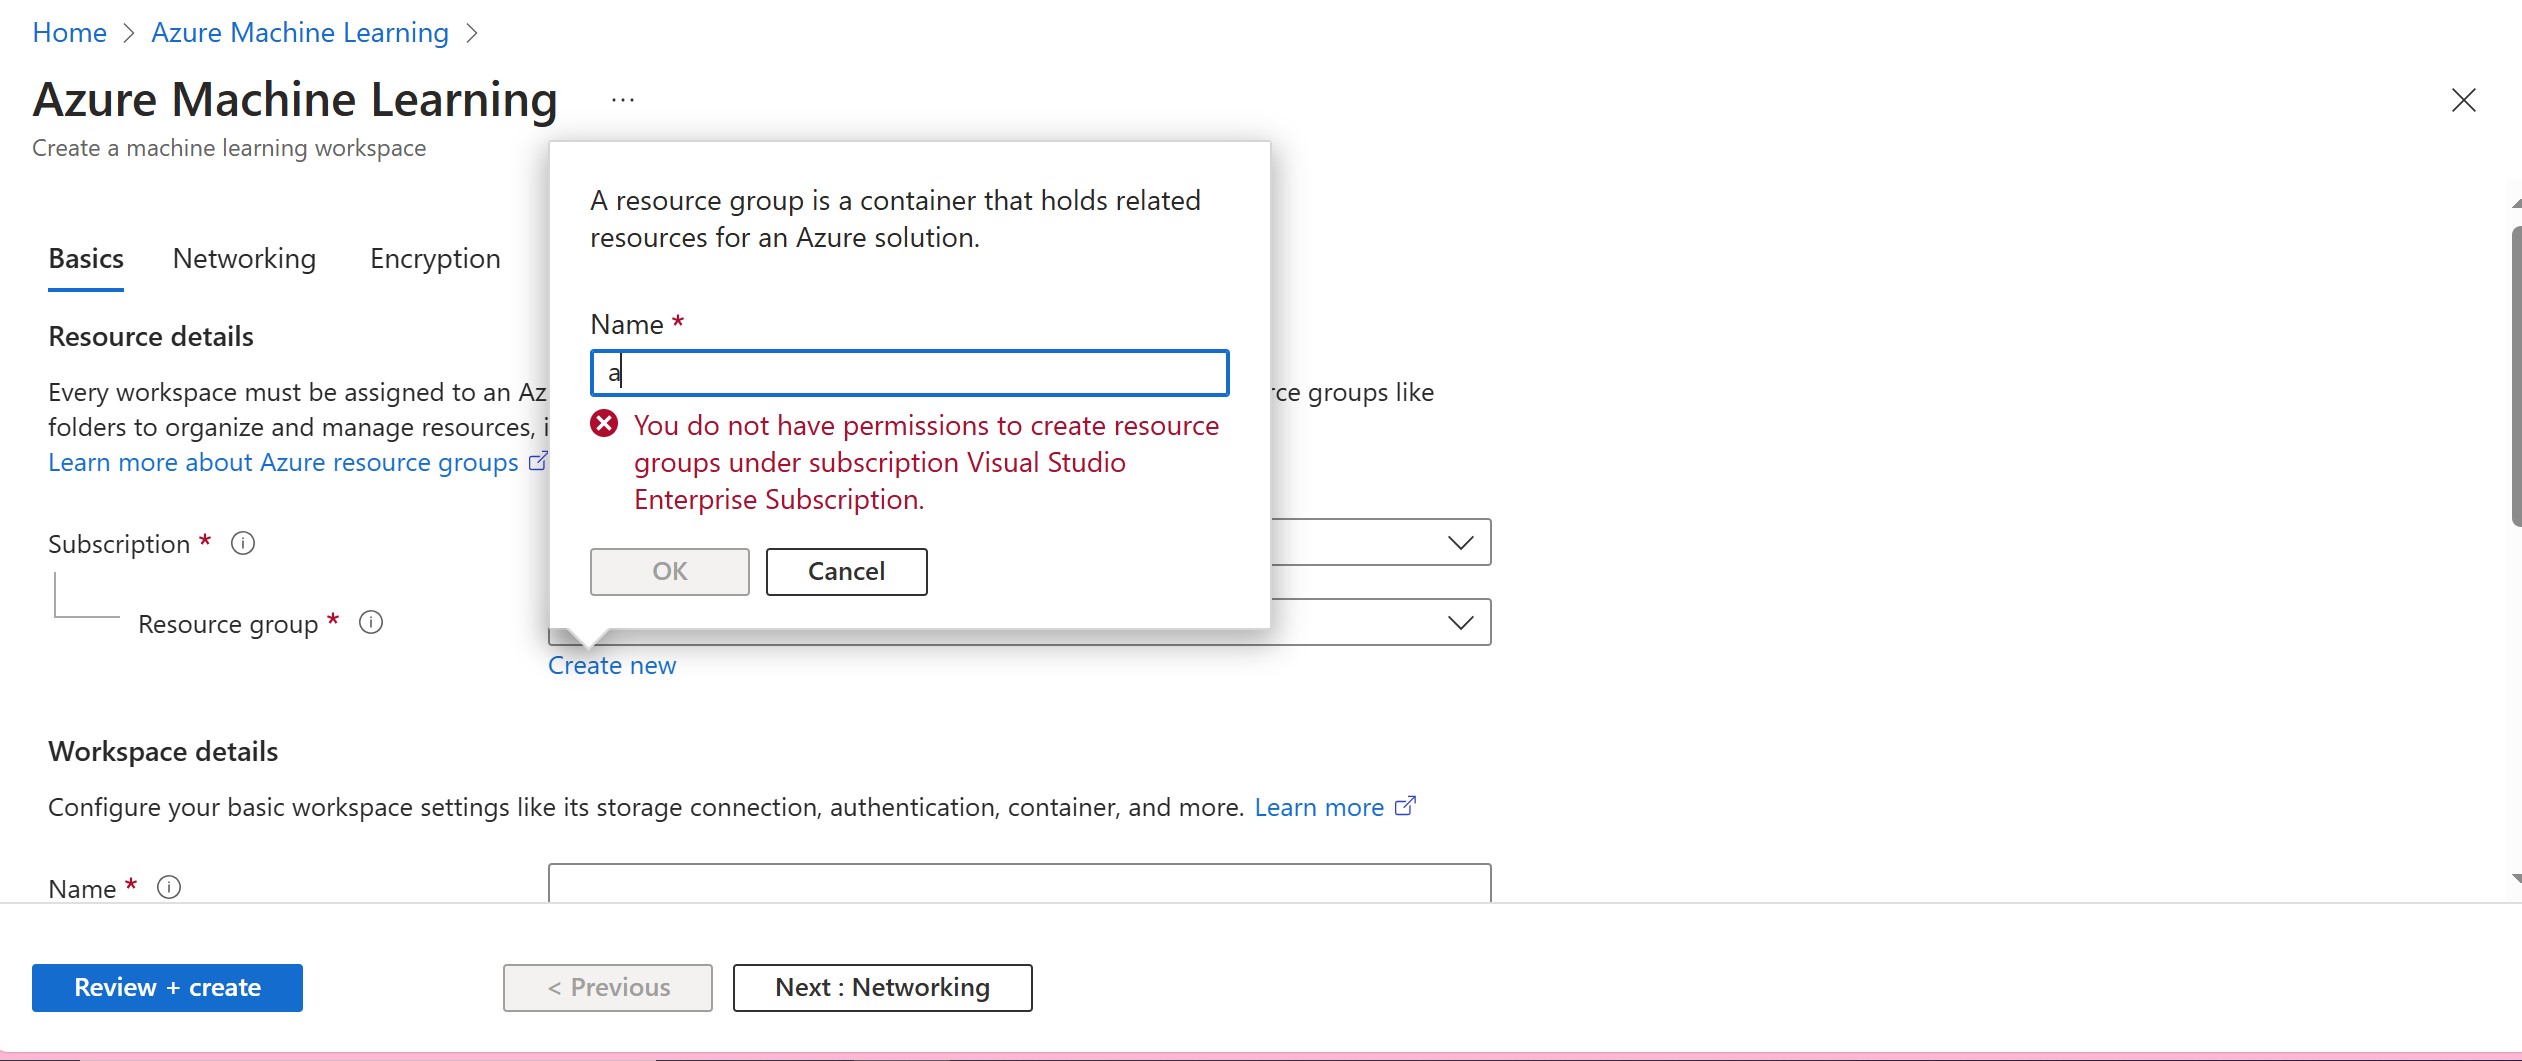Click Next : Networking
Viewport: 2522px width, 1061px height.
pyautogui.click(x=881, y=987)
